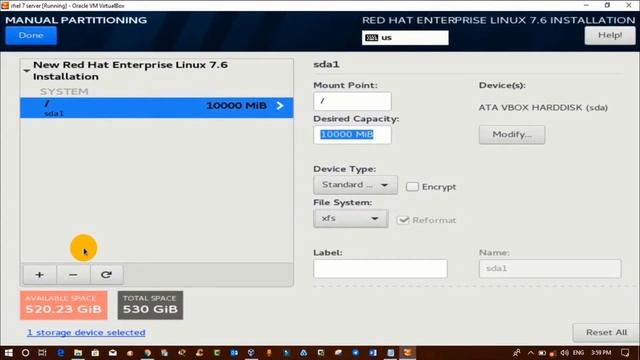Open the Windows Start menu
Image resolution: width=640 pixels, height=360 pixels.
pos(8,353)
